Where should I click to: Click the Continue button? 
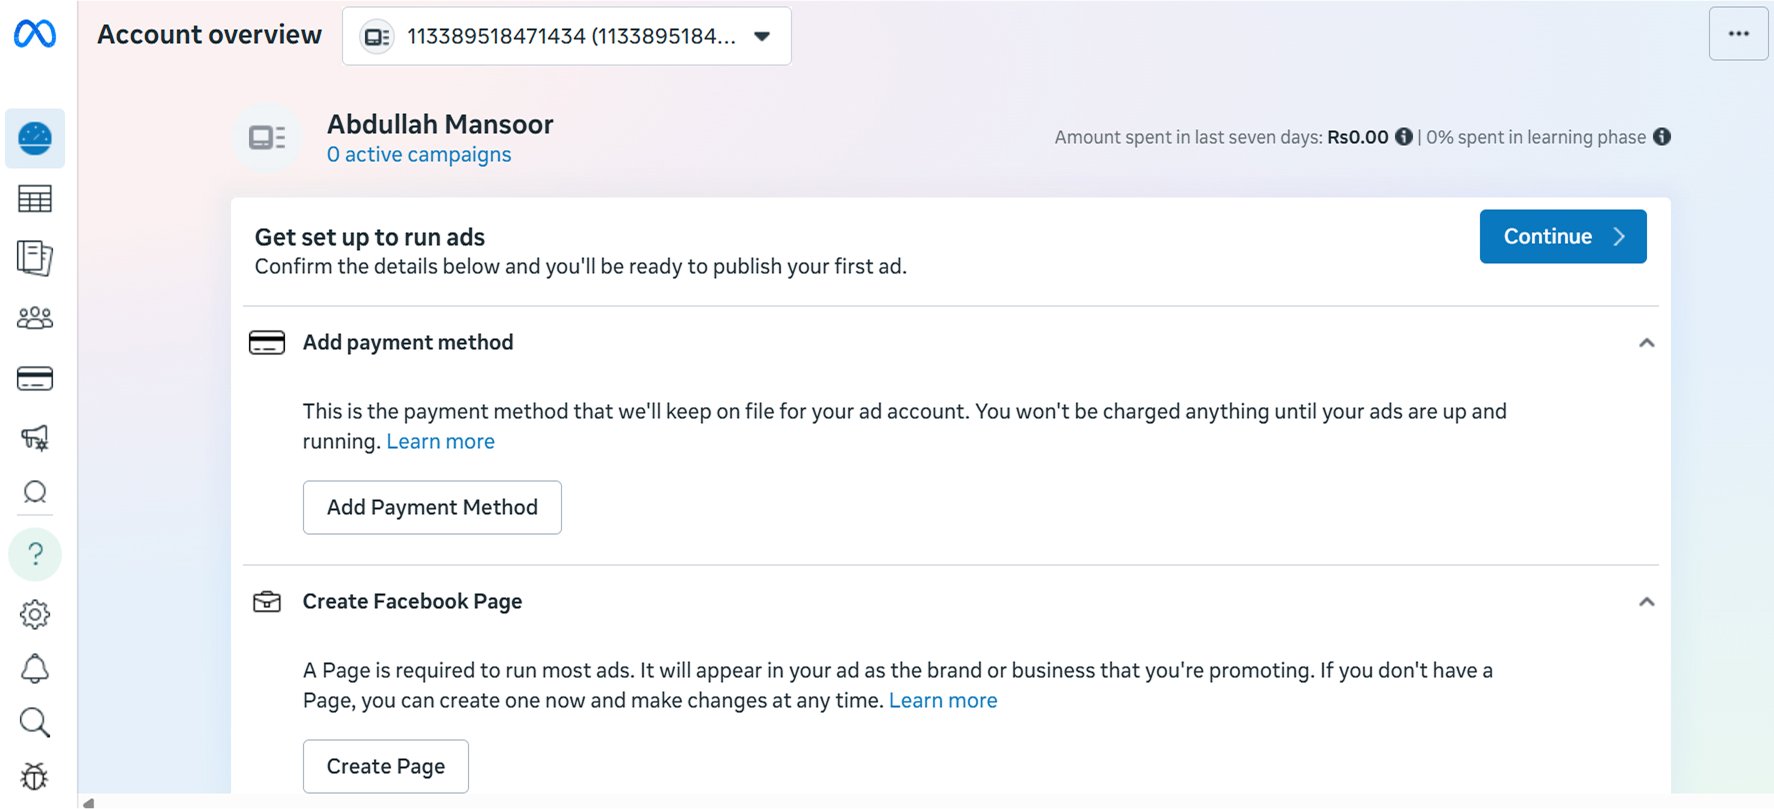pyautogui.click(x=1562, y=237)
